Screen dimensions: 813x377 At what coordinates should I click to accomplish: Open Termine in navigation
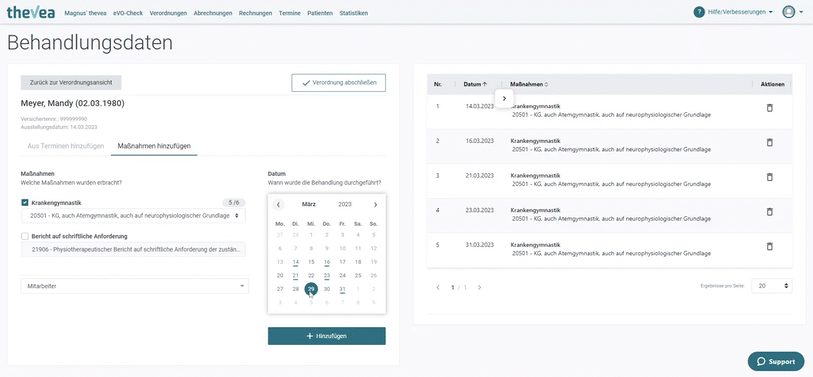289,13
